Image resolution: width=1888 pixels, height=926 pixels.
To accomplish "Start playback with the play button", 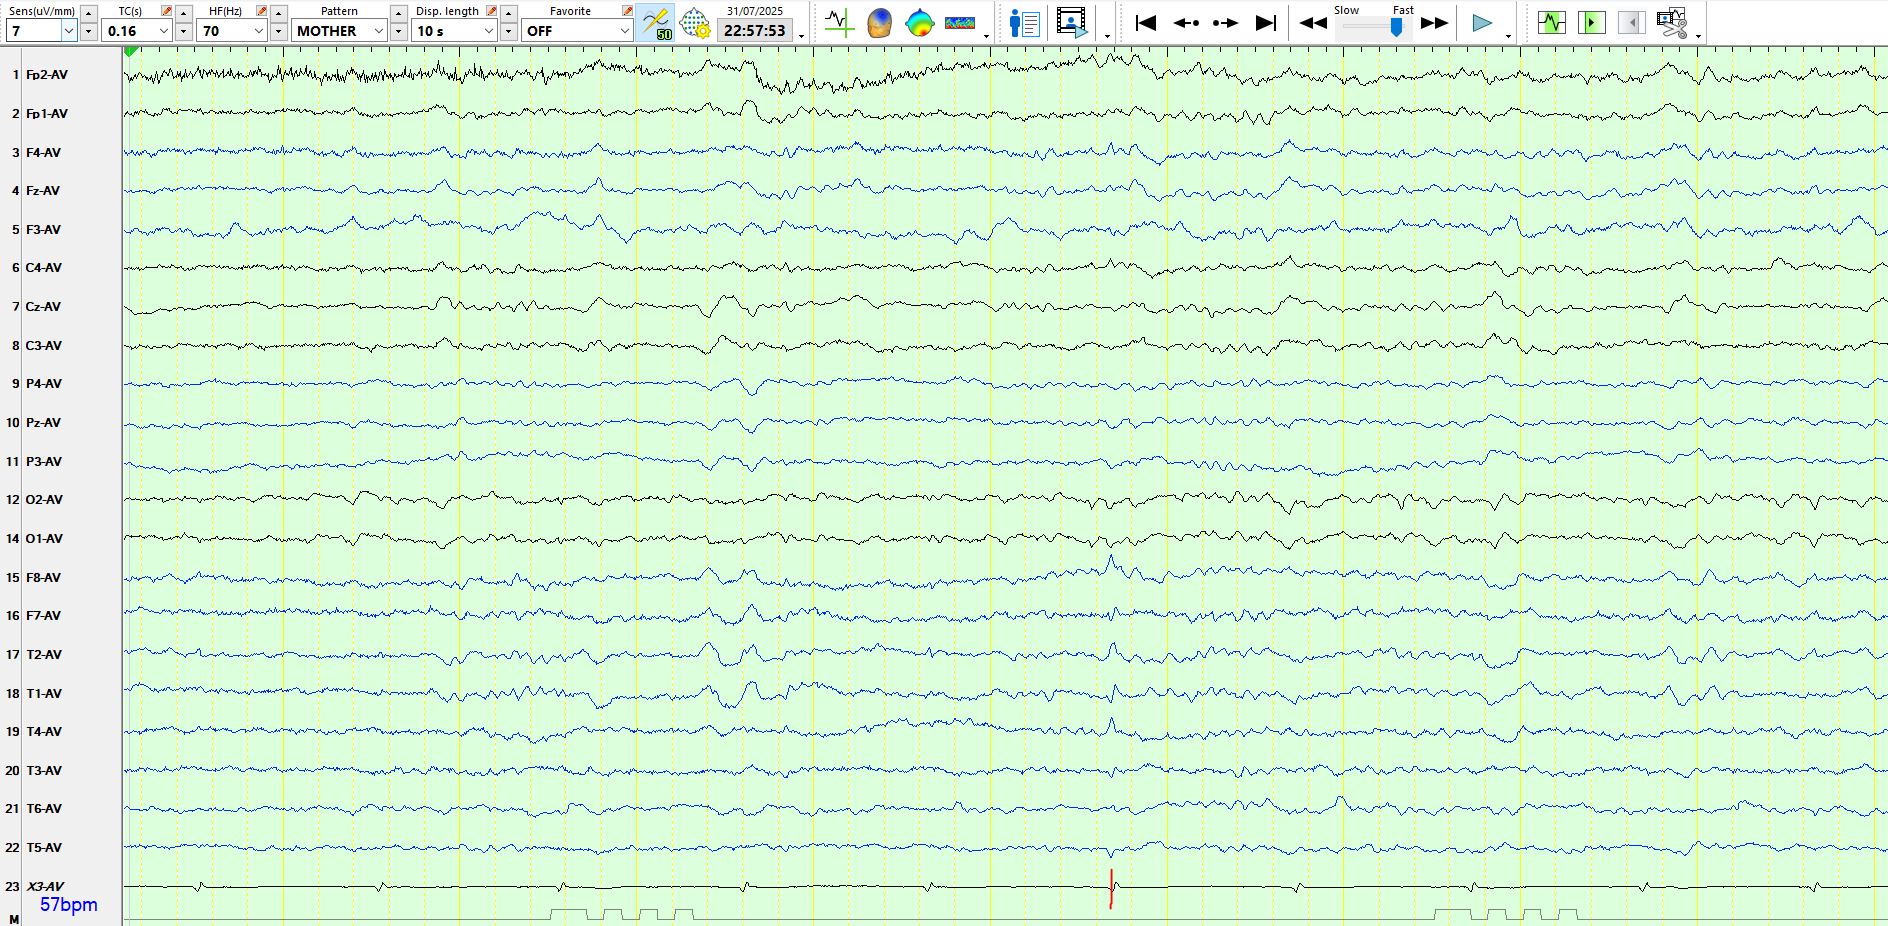I will pos(1482,22).
